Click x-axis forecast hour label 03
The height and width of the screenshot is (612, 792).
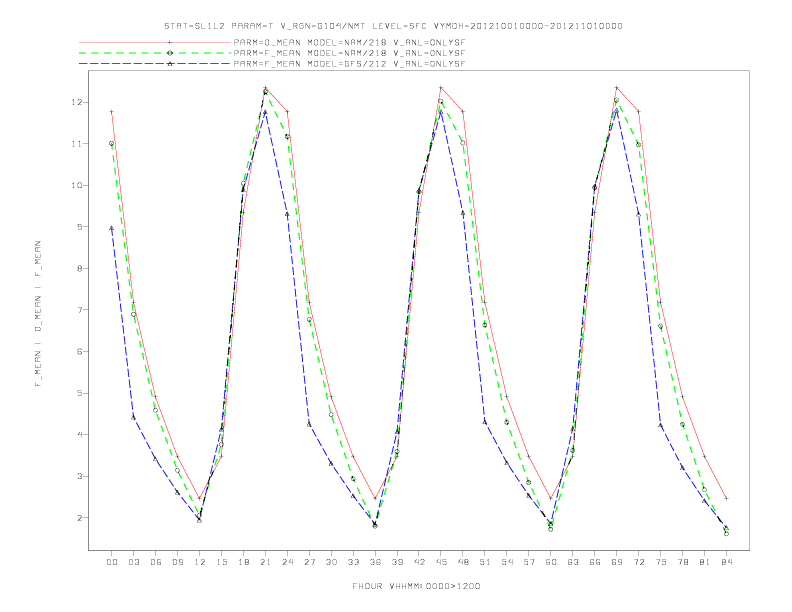[x=133, y=562]
